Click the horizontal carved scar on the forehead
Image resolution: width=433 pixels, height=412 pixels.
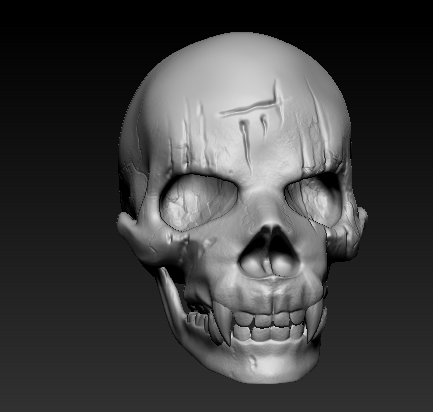tap(253, 107)
